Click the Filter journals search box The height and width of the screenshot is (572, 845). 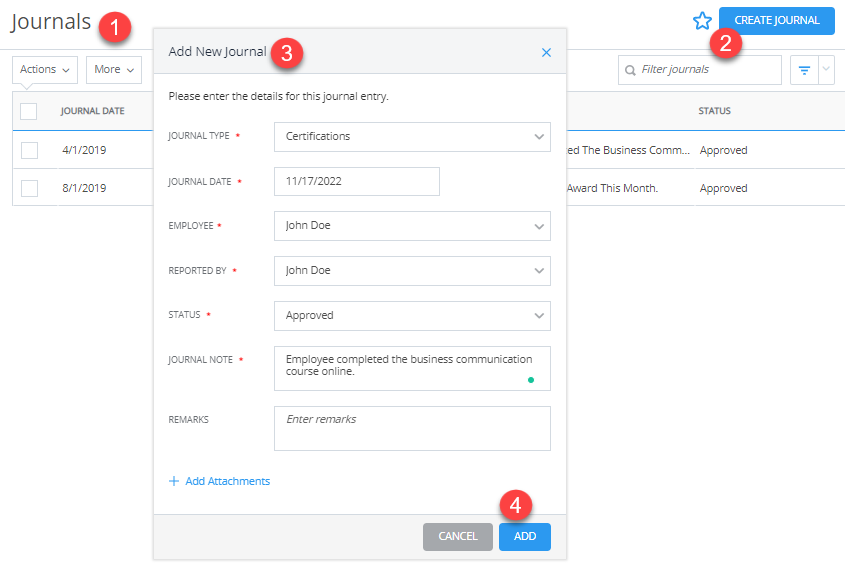pos(699,70)
